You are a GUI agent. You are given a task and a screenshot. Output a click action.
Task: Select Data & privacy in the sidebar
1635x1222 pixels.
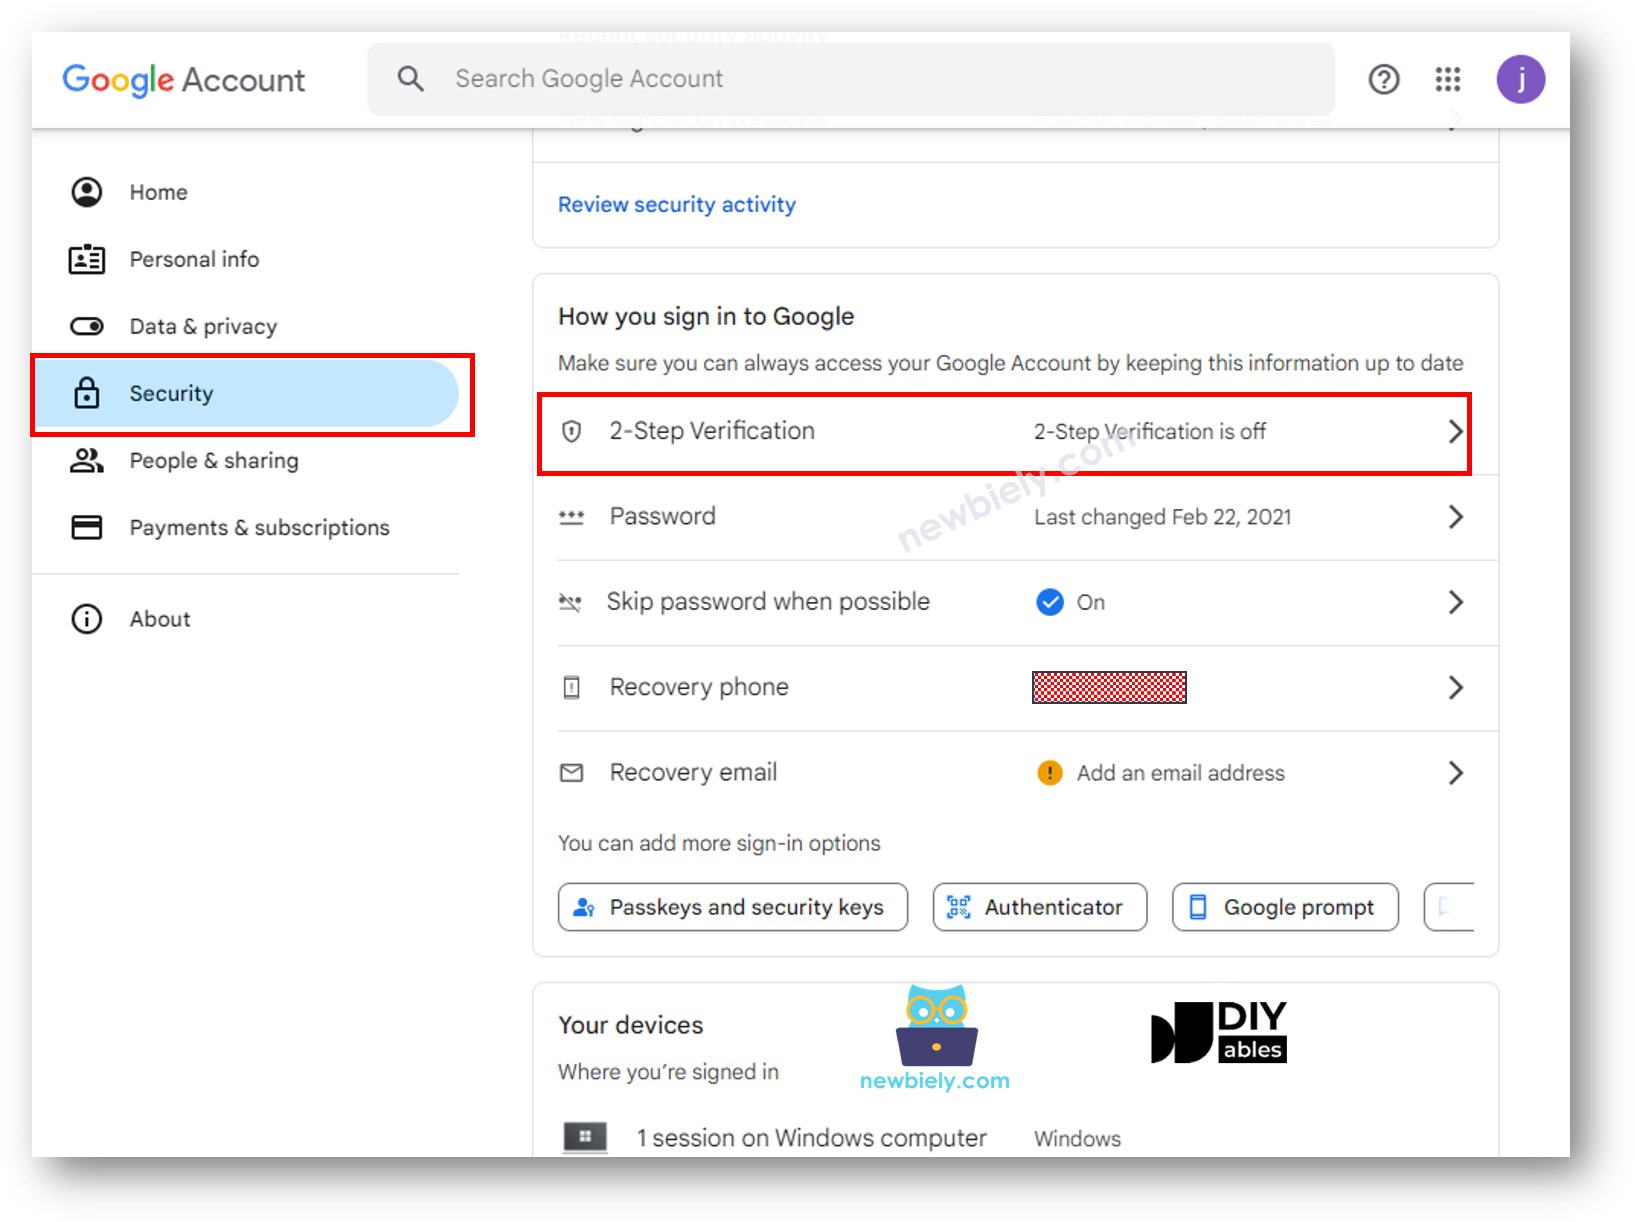coord(203,326)
